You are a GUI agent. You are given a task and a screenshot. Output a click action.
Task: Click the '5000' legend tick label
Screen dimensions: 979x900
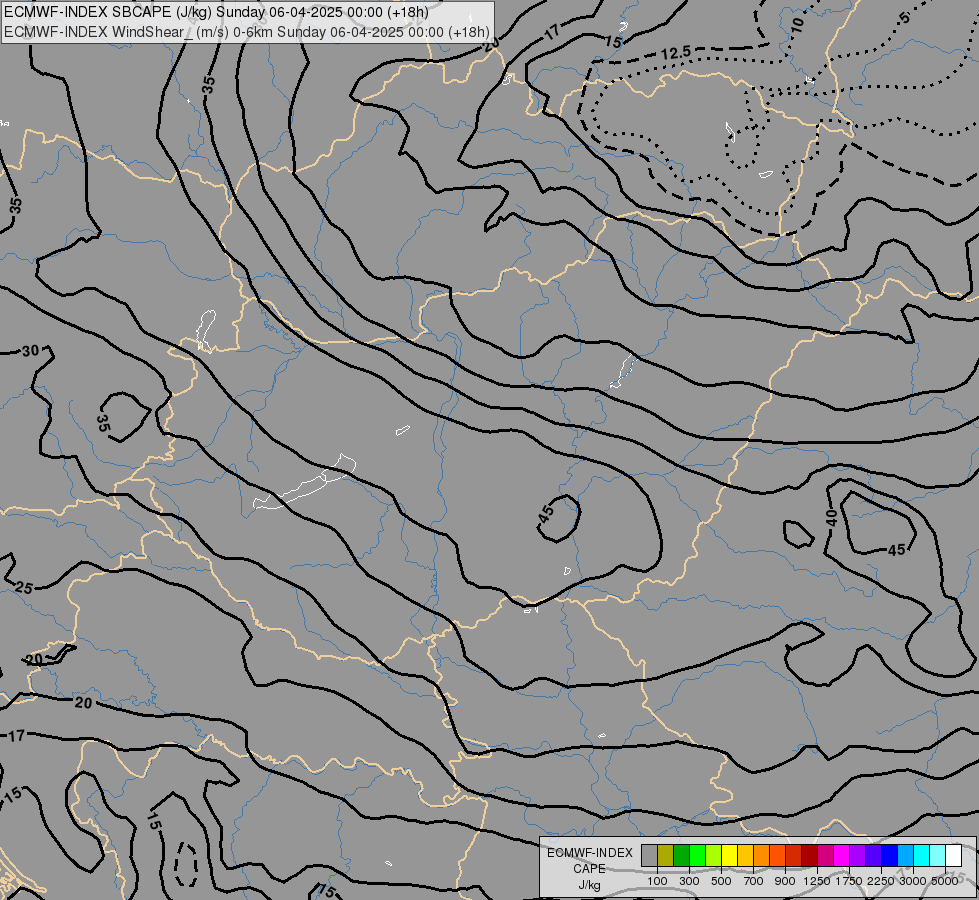pyautogui.click(x=945, y=881)
